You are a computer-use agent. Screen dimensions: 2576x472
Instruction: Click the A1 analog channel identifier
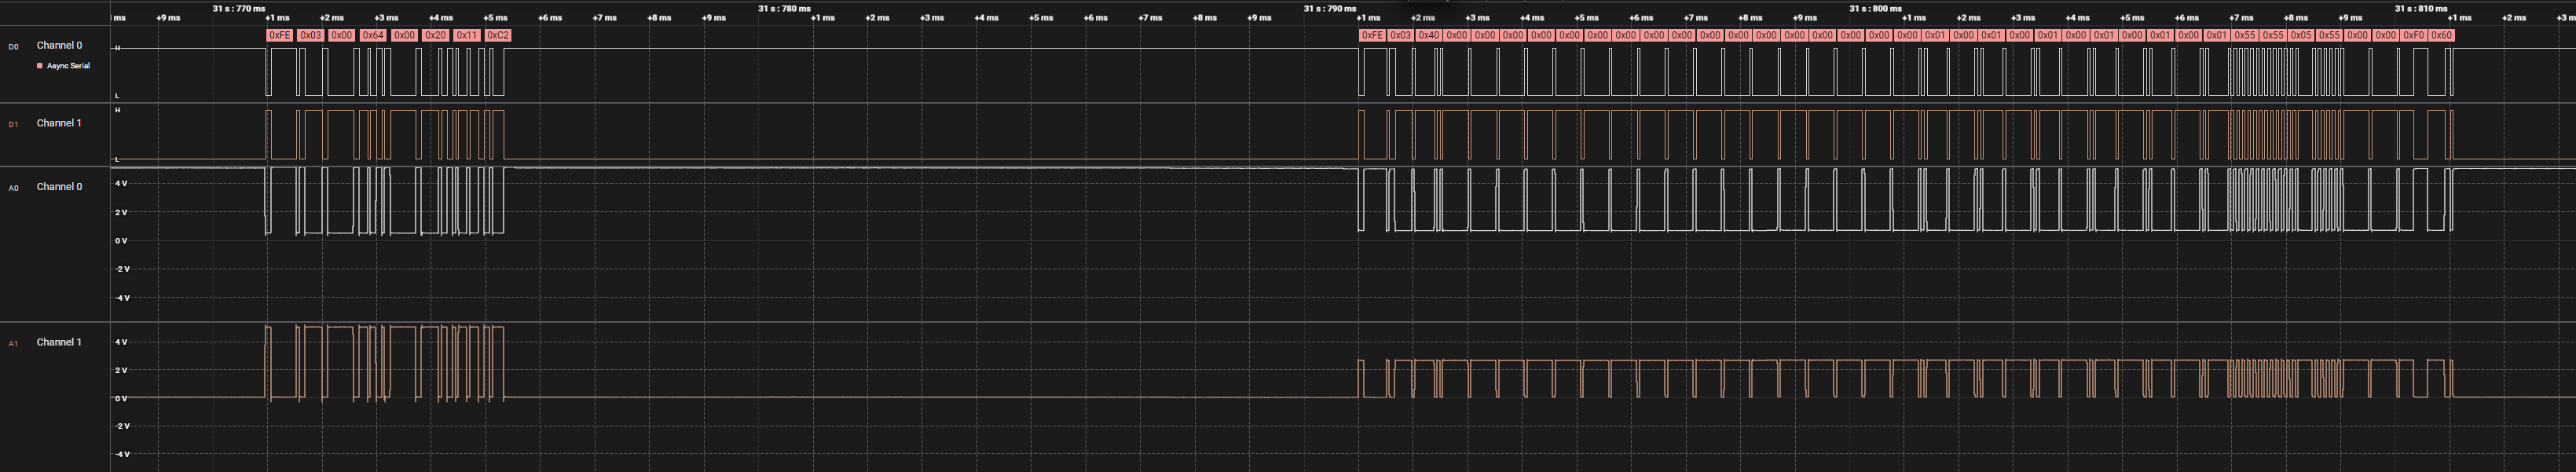click(13, 344)
